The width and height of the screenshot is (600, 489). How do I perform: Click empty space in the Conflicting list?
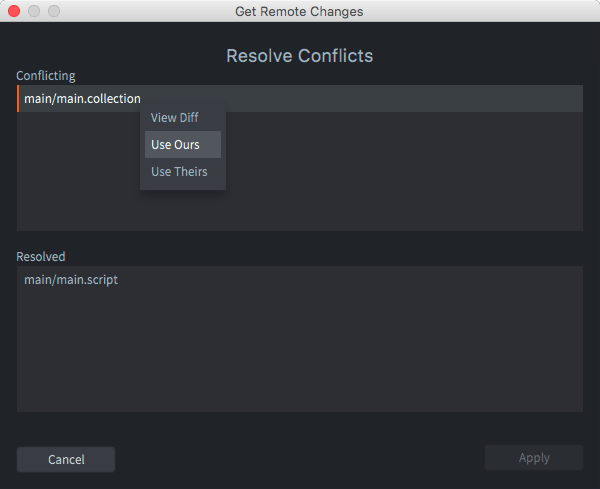pos(400,180)
